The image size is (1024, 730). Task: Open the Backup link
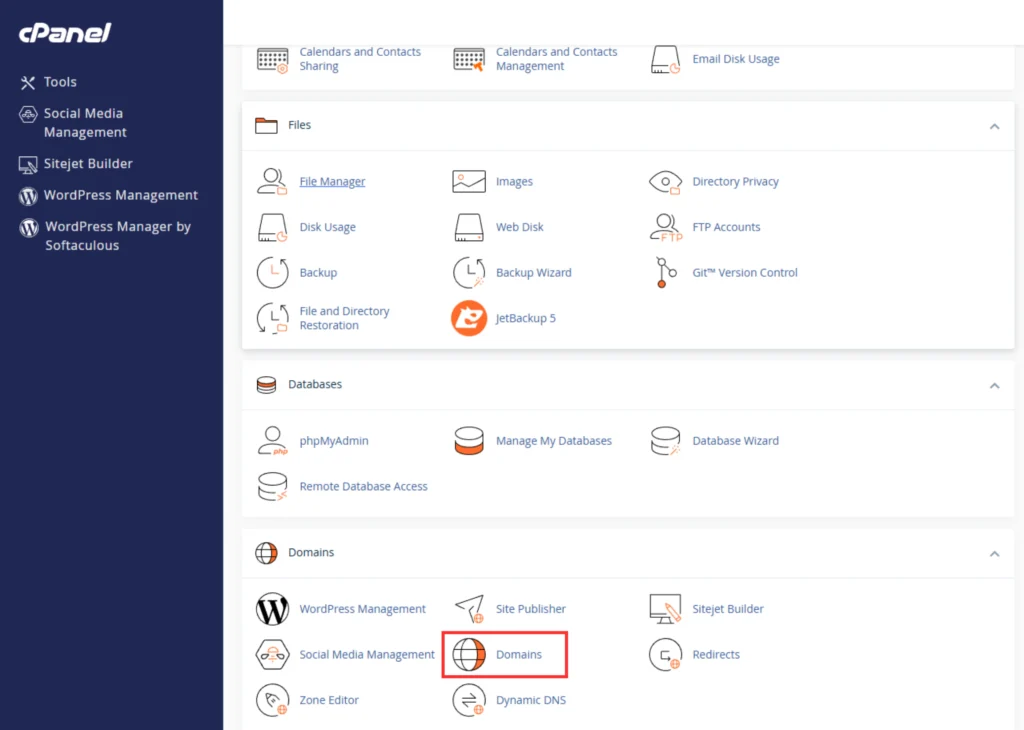[319, 273]
